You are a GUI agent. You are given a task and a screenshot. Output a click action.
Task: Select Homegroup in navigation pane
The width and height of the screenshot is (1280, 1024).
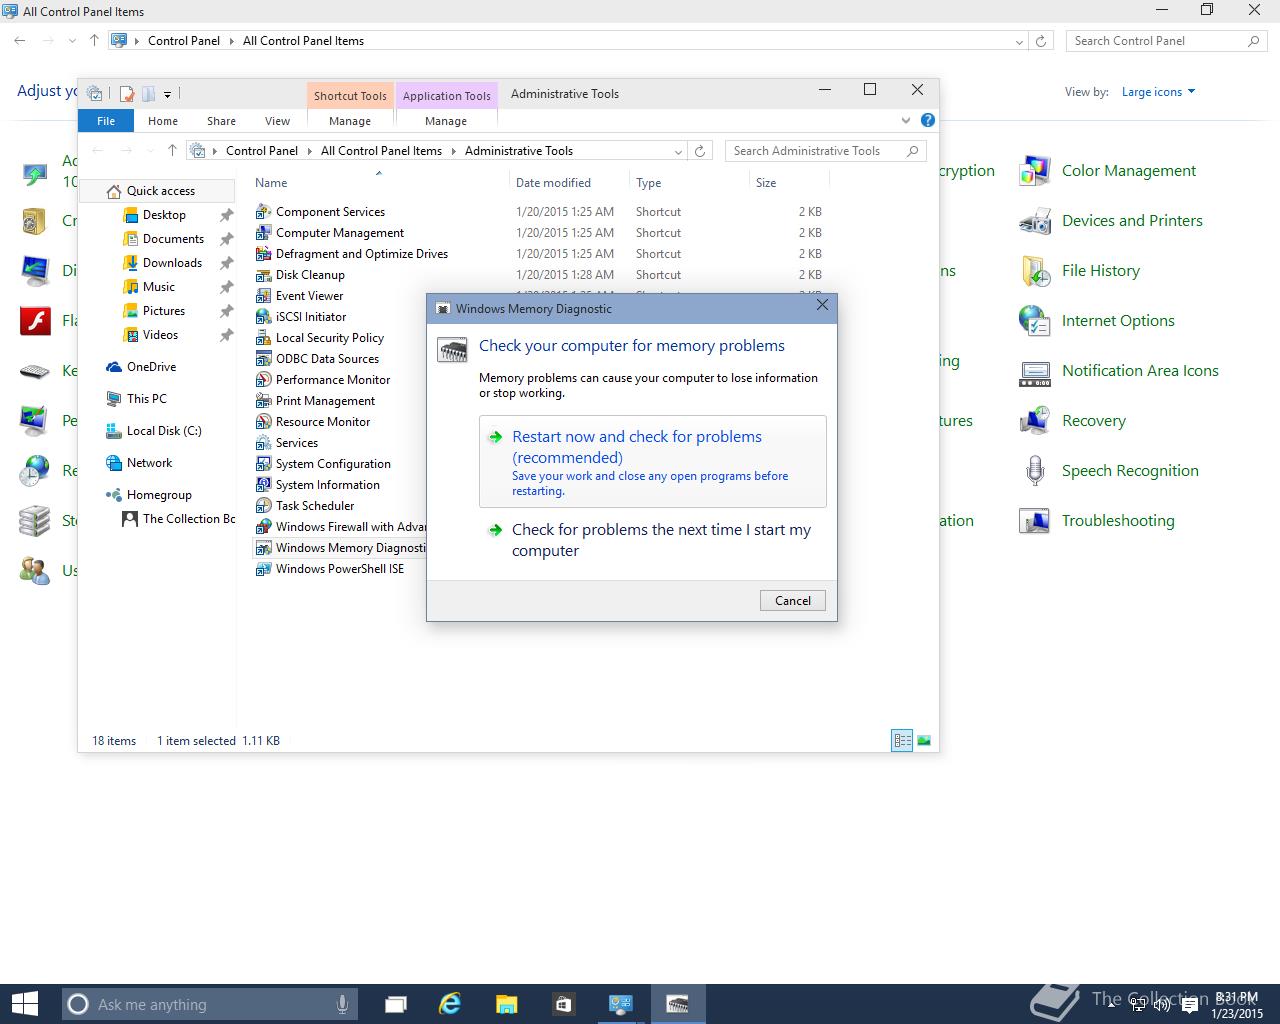159,495
